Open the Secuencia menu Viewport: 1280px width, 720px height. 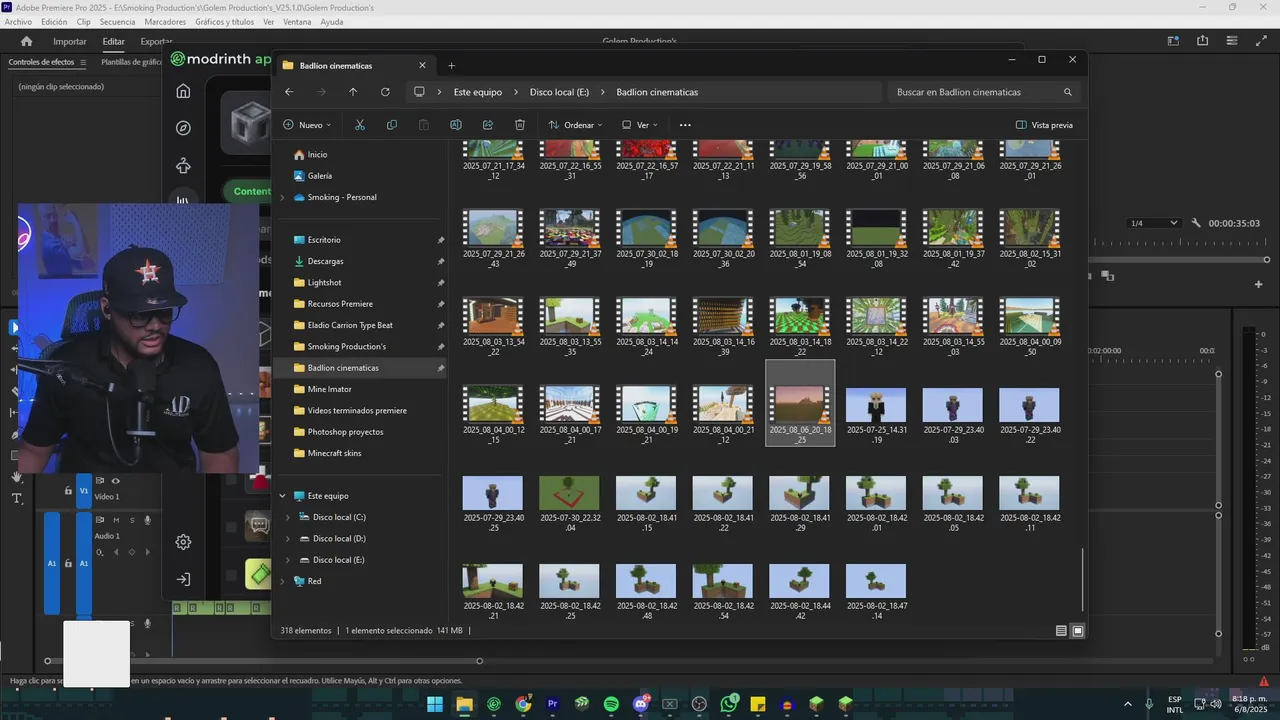(x=117, y=21)
